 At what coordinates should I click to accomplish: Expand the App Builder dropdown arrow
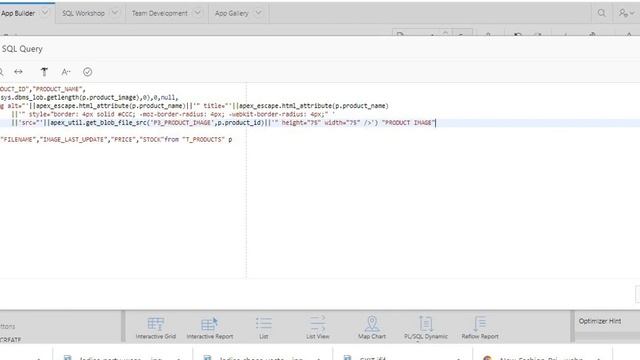pyautogui.click(x=45, y=13)
